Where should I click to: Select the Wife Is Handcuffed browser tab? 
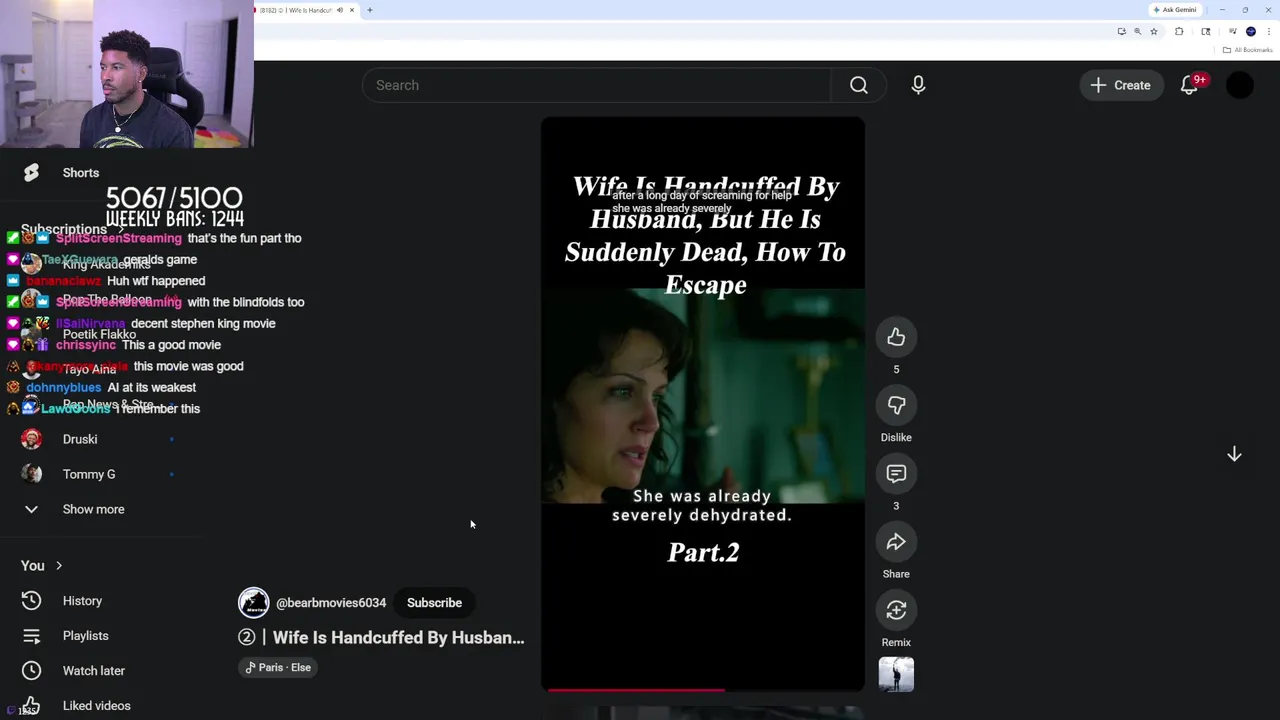click(307, 10)
